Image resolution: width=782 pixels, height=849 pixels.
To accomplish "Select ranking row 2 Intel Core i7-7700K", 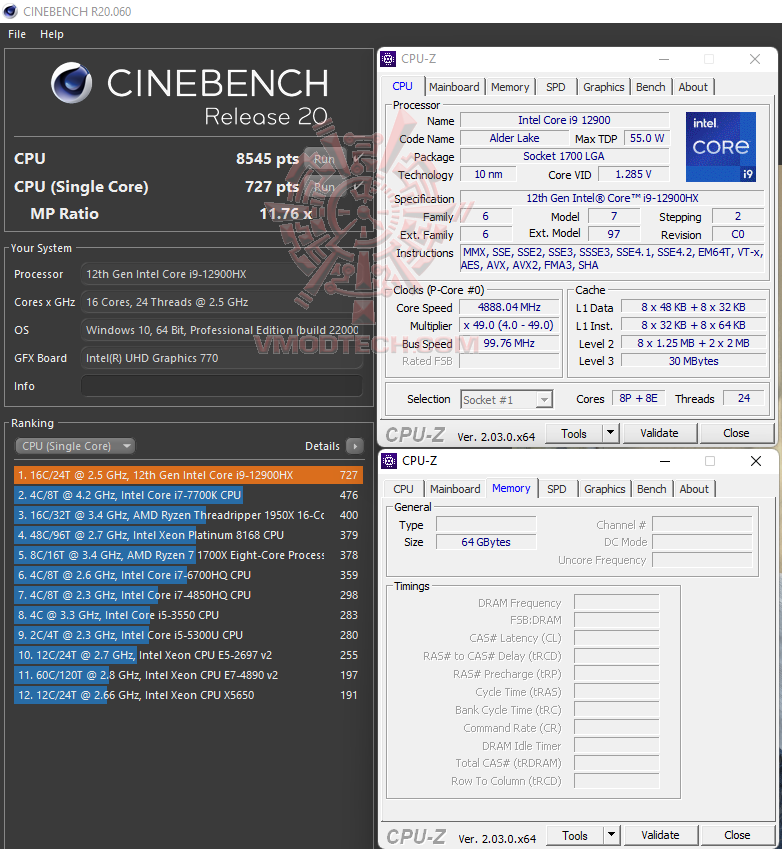I will [188, 495].
